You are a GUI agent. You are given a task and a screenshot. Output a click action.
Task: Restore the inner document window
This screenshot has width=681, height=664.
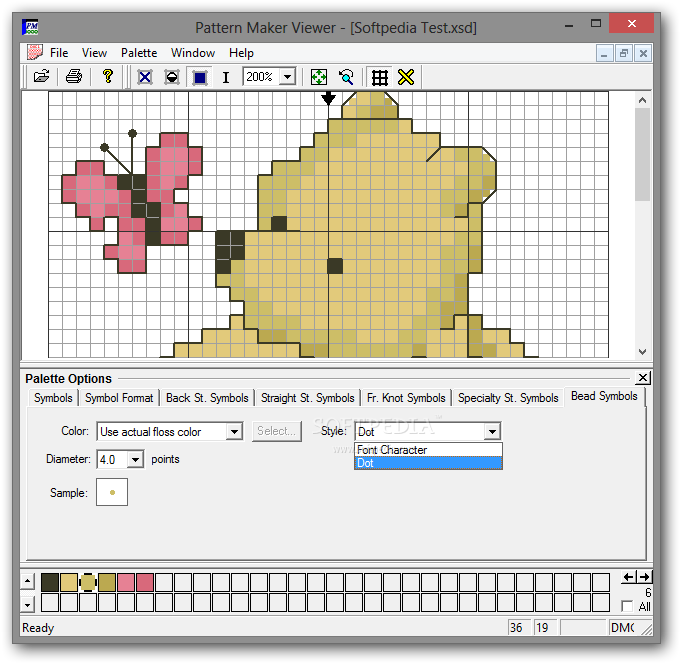(x=624, y=53)
